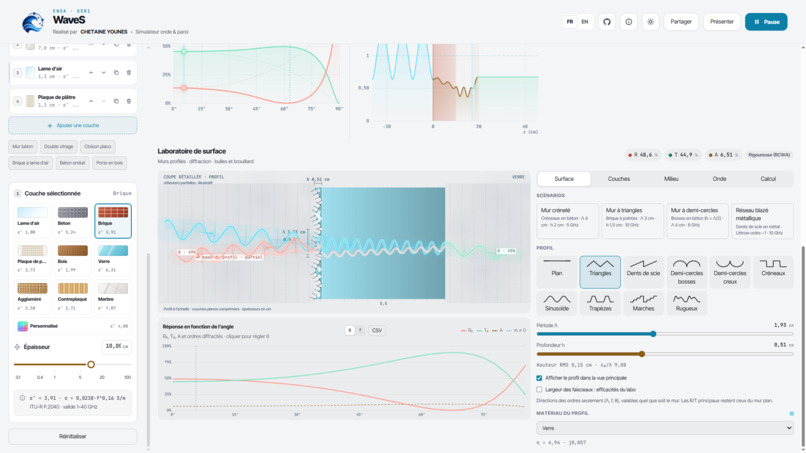Switch language to EN
Screen dimensions: 806x453
click(x=584, y=22)
